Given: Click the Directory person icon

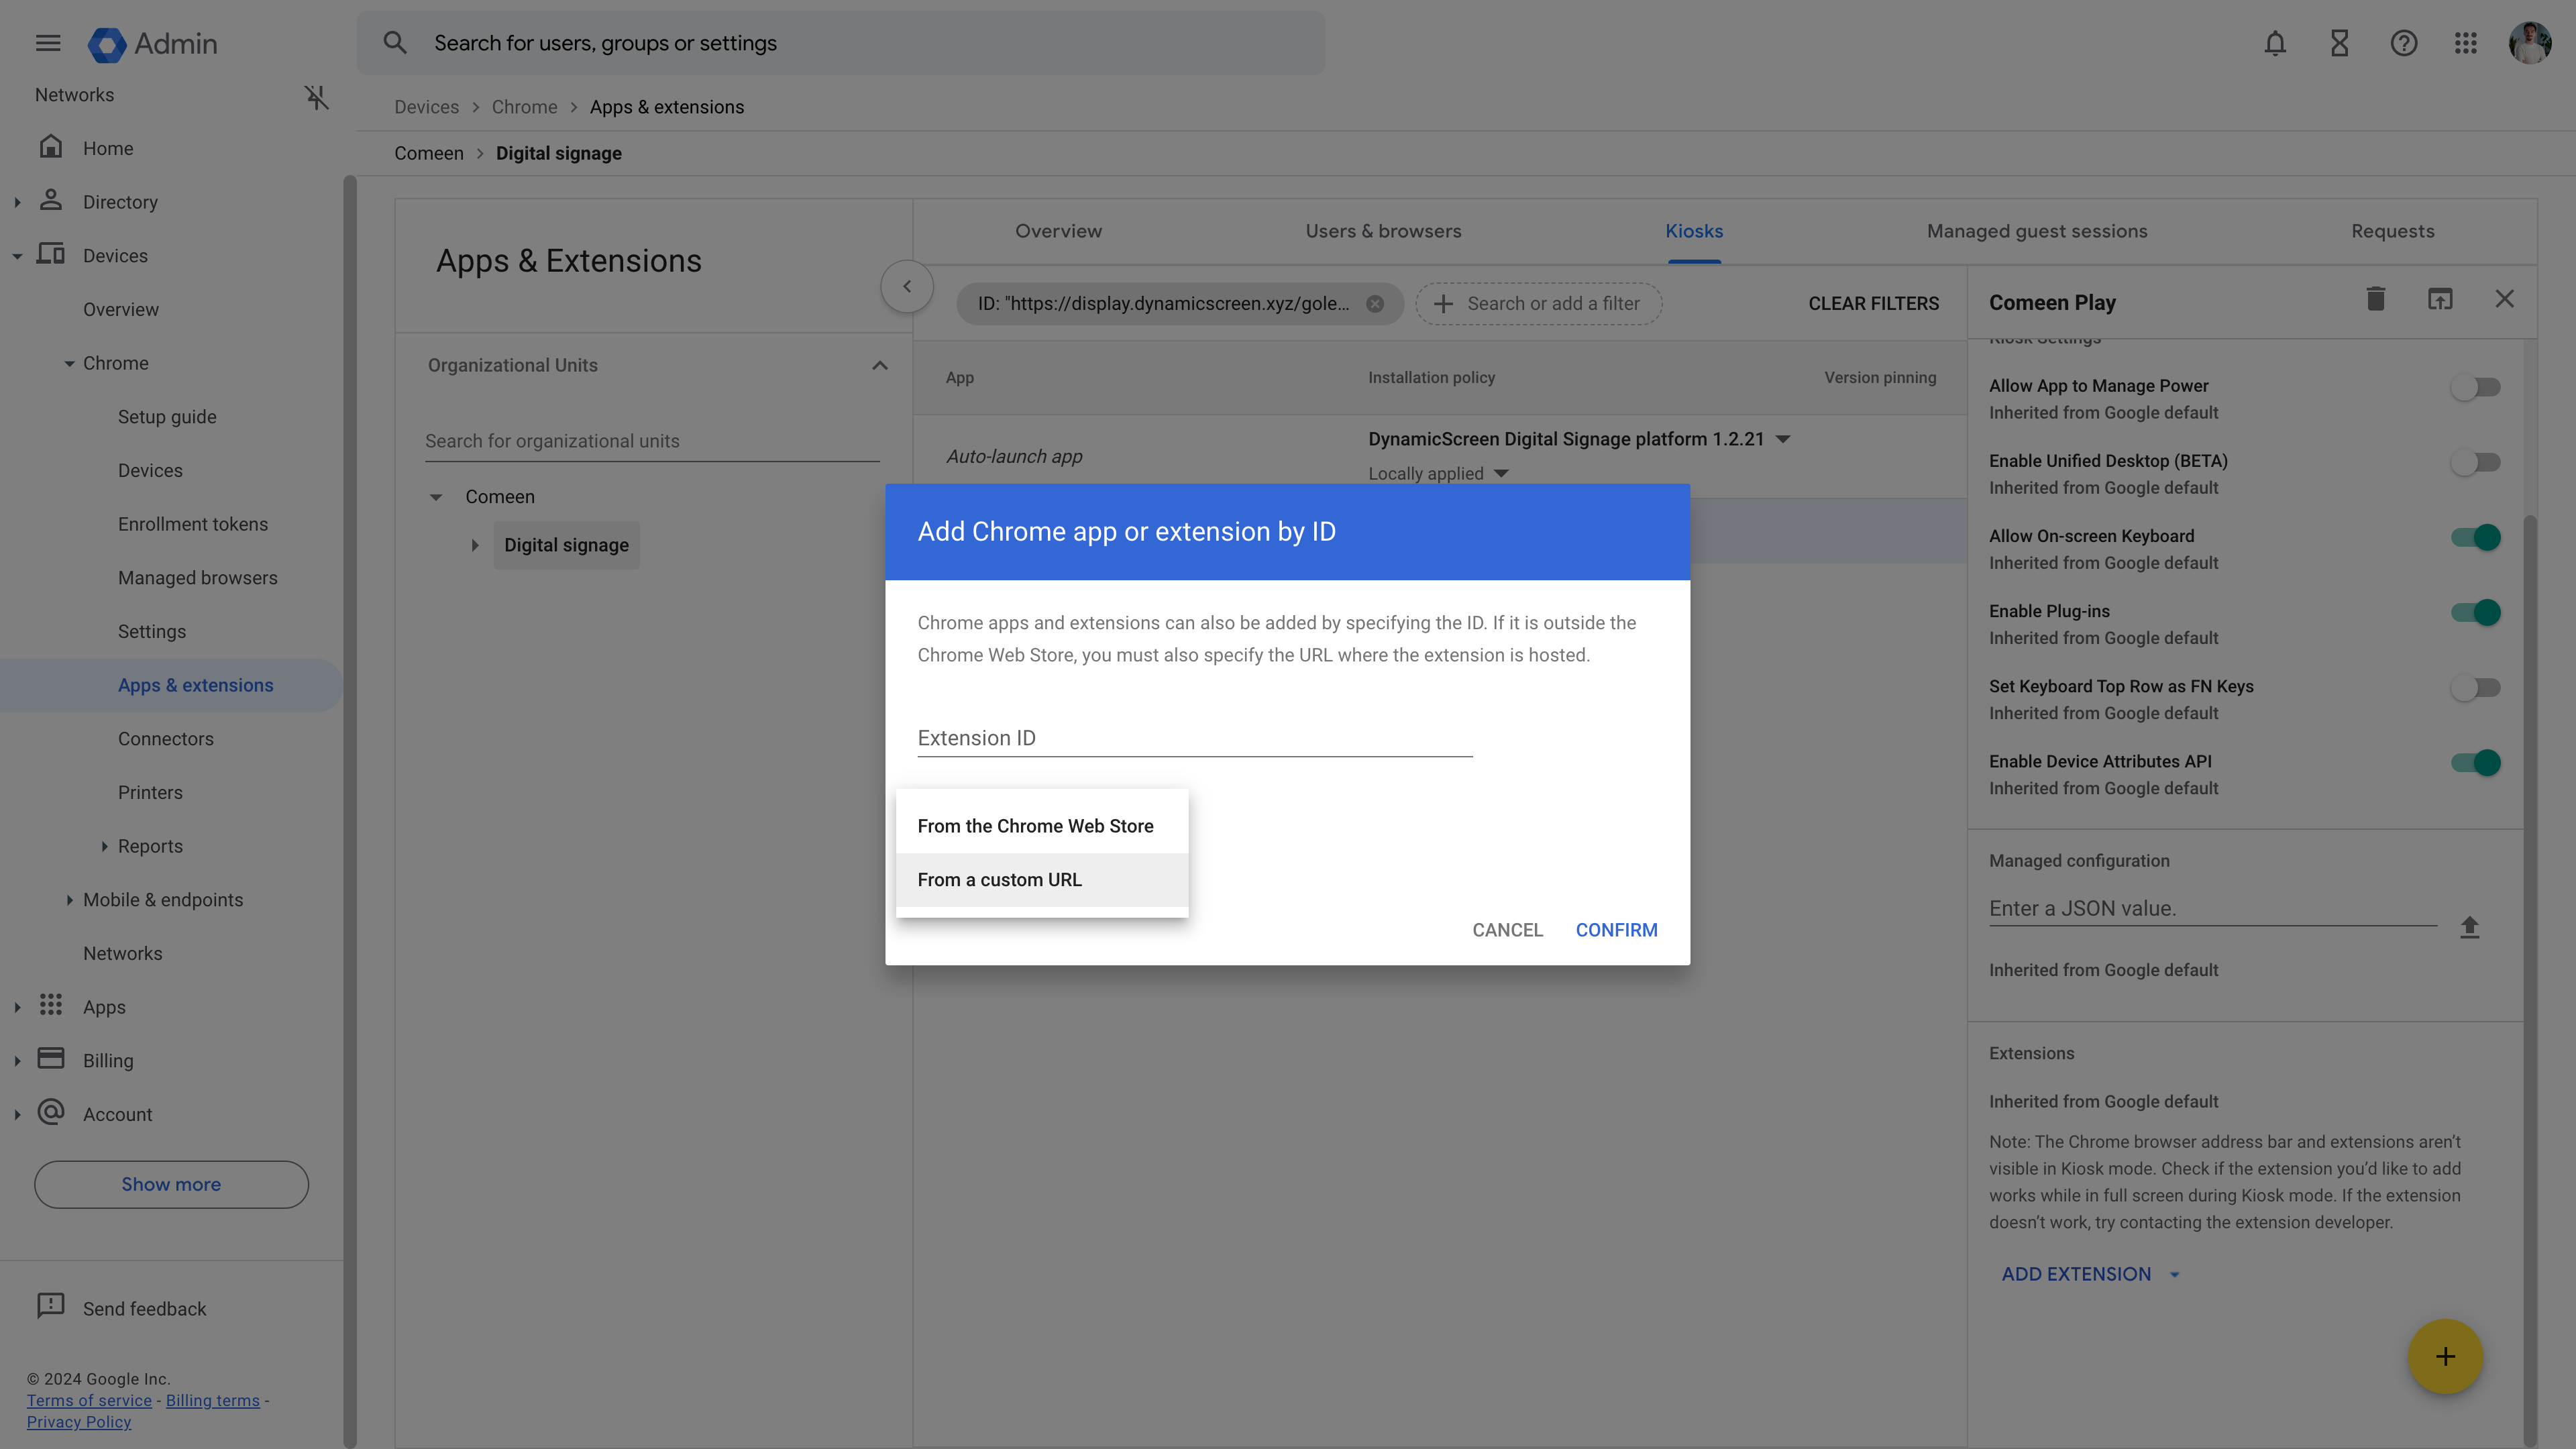Looking at the screenshot, I should click(51, 200).
